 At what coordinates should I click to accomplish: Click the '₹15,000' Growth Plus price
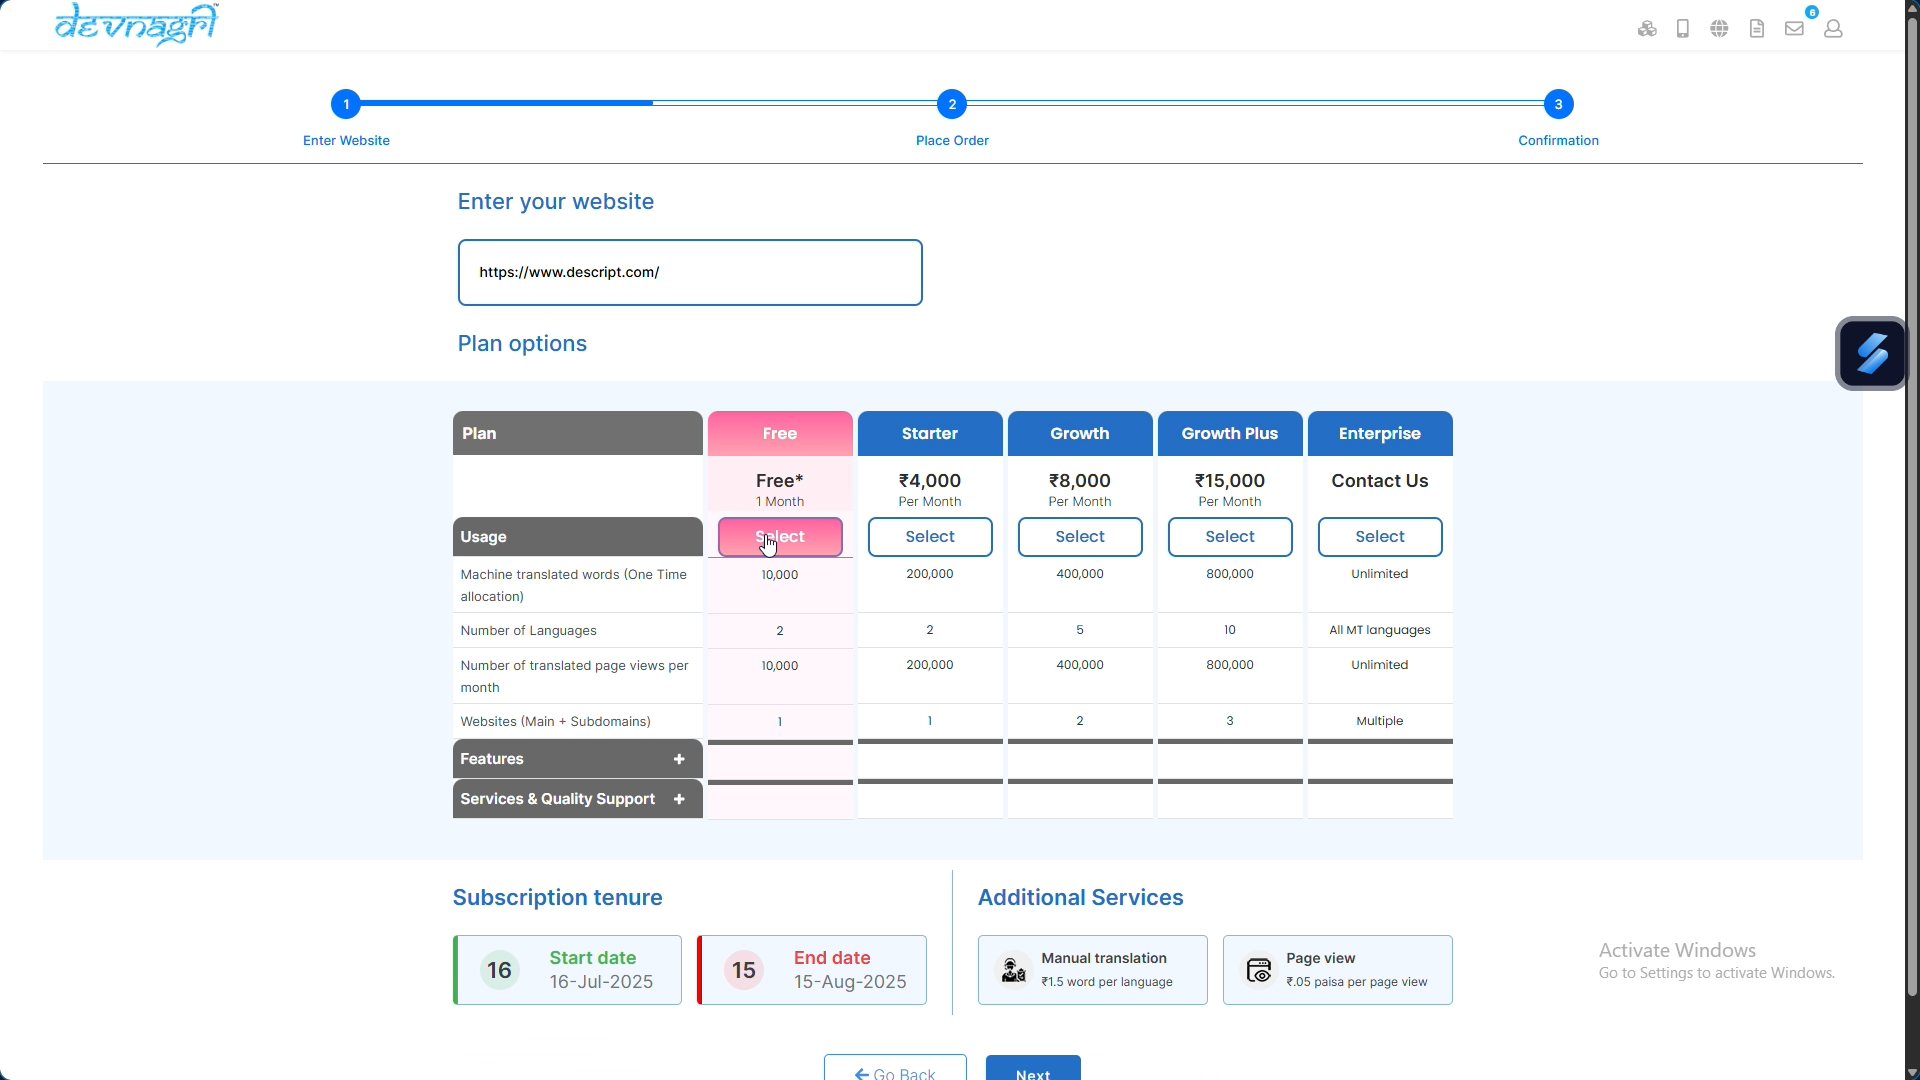tap(1230, 481)
